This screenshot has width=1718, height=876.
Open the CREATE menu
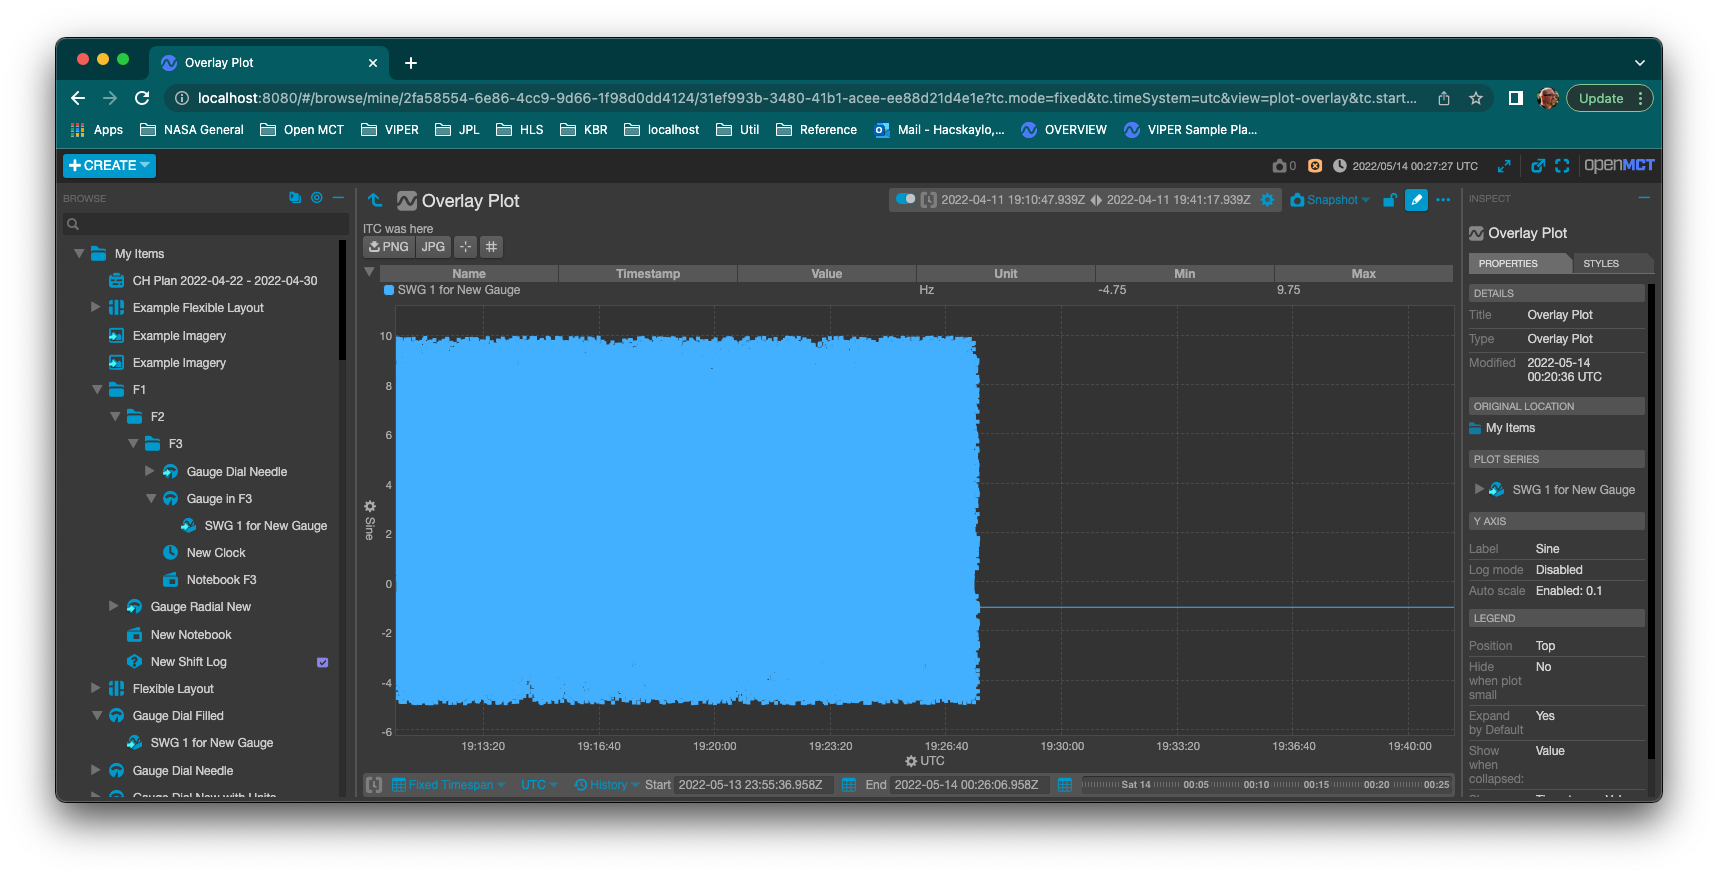[x=109, y=165]
